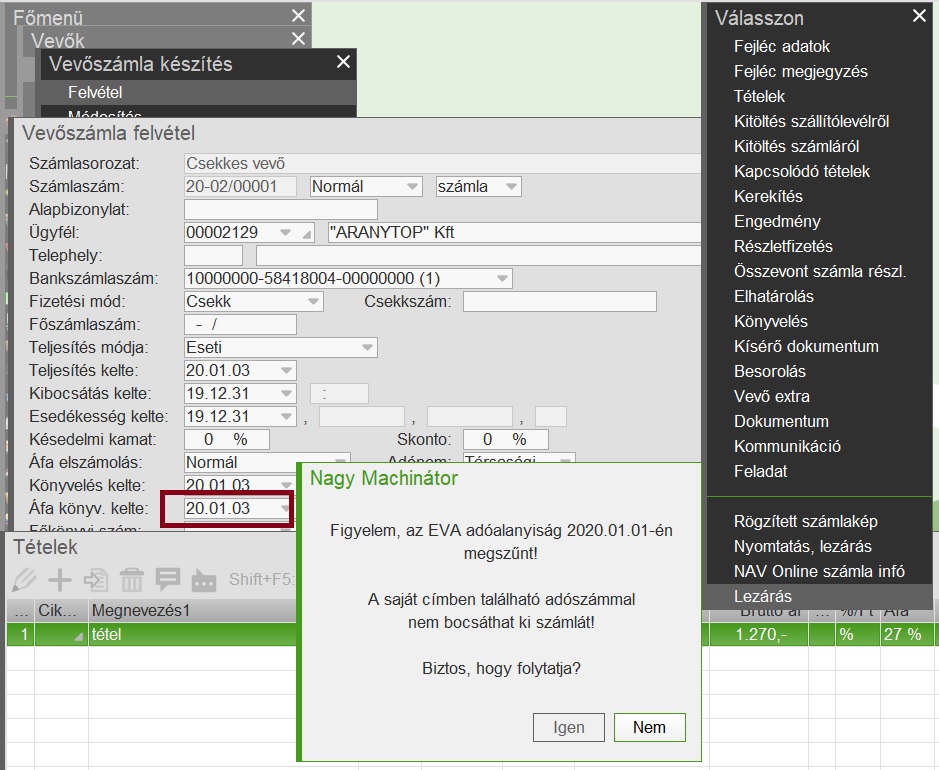Open Dokumentum menu item

[x=782, y=422]
